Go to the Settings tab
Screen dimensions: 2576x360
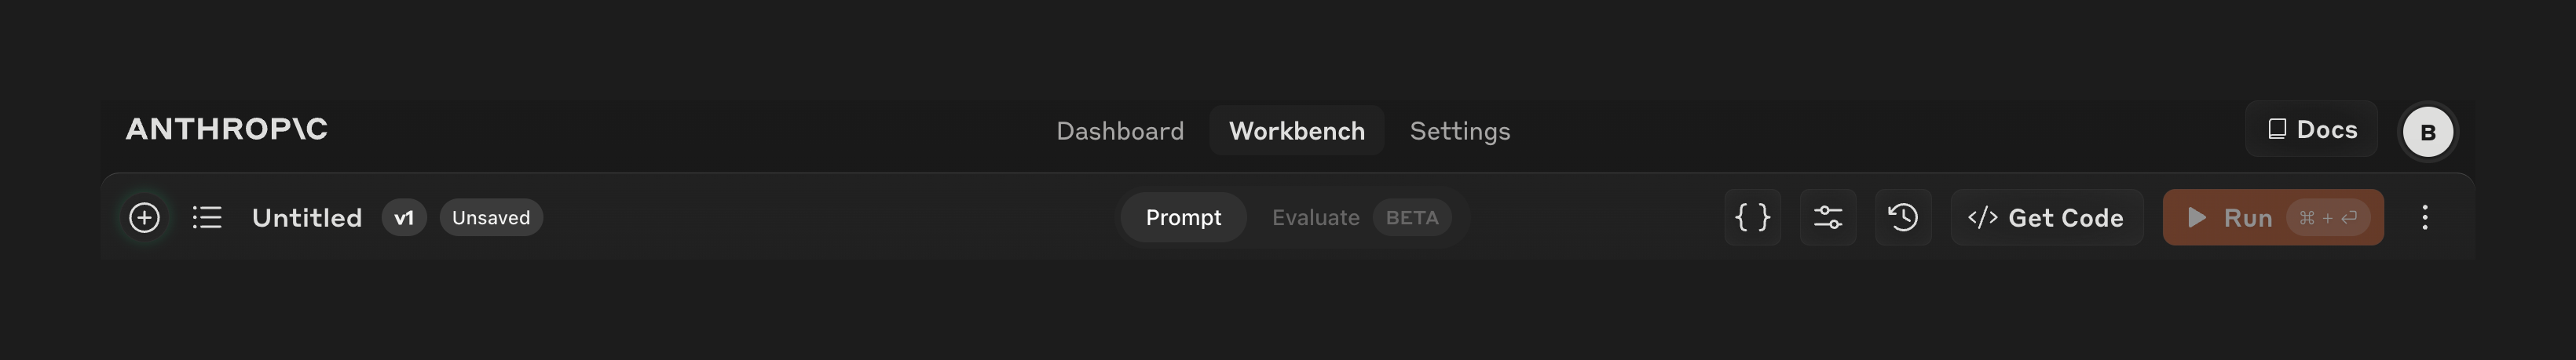tap(1459, 131)
